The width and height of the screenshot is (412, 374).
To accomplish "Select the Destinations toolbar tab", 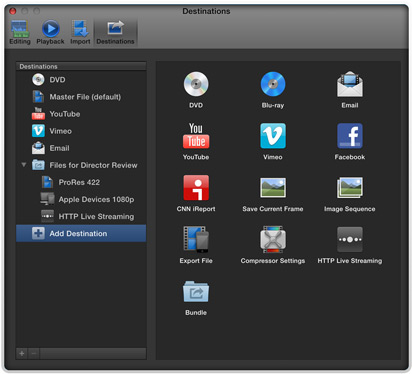I will (115, 32).
